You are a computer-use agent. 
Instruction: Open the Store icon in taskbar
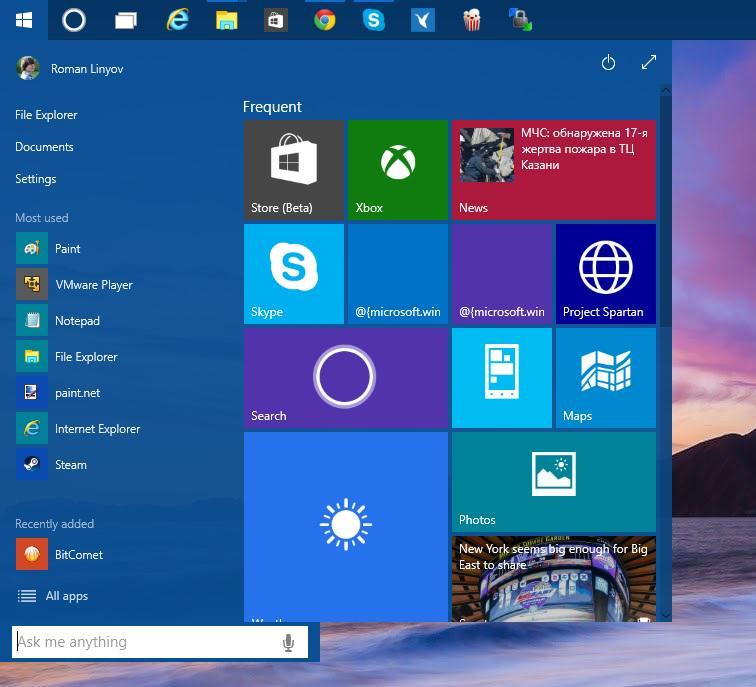pyautogui.click(x=276, y=21)
